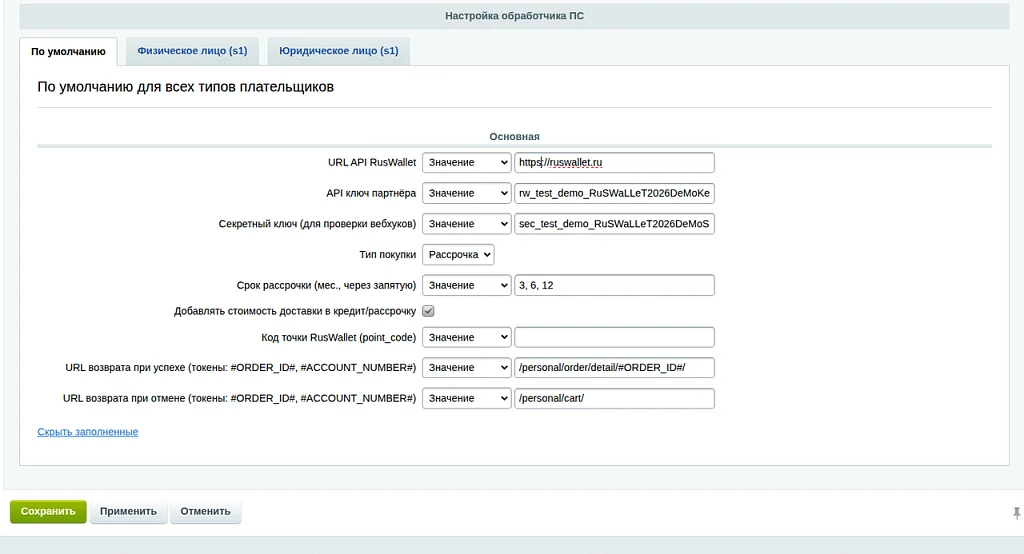Viewport: 1024px width, 554px height.
Task: Click the Срок рассрочки field with 3, 6, 12
Action: coord(614,285)
